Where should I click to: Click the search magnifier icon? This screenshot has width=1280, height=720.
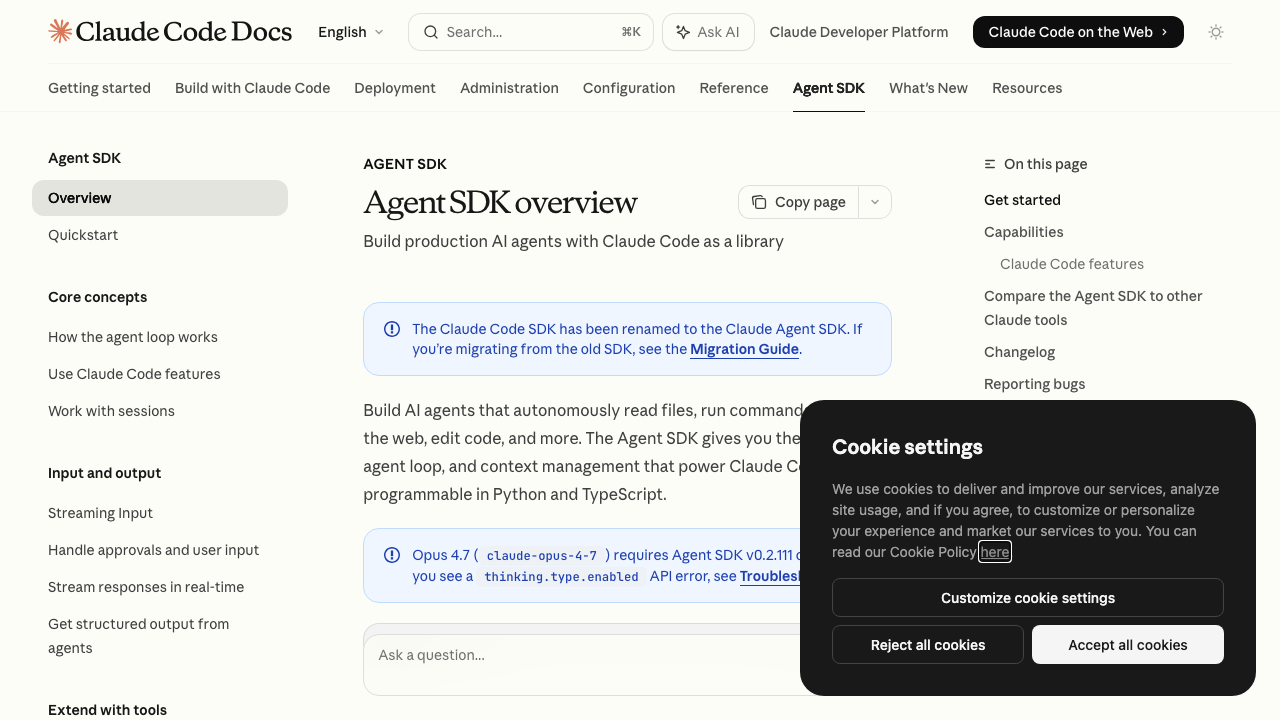(x=430, y=31)
